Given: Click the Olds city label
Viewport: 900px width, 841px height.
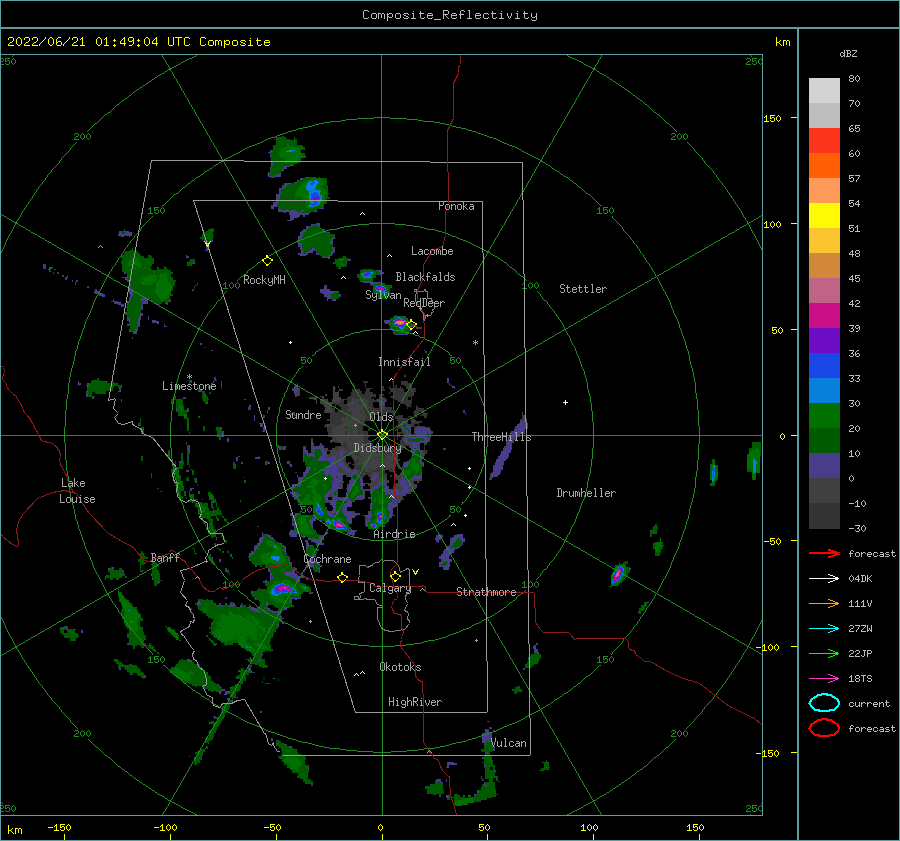Looking at the screenshot, I should pyautogui.click(x=381, y=417).
